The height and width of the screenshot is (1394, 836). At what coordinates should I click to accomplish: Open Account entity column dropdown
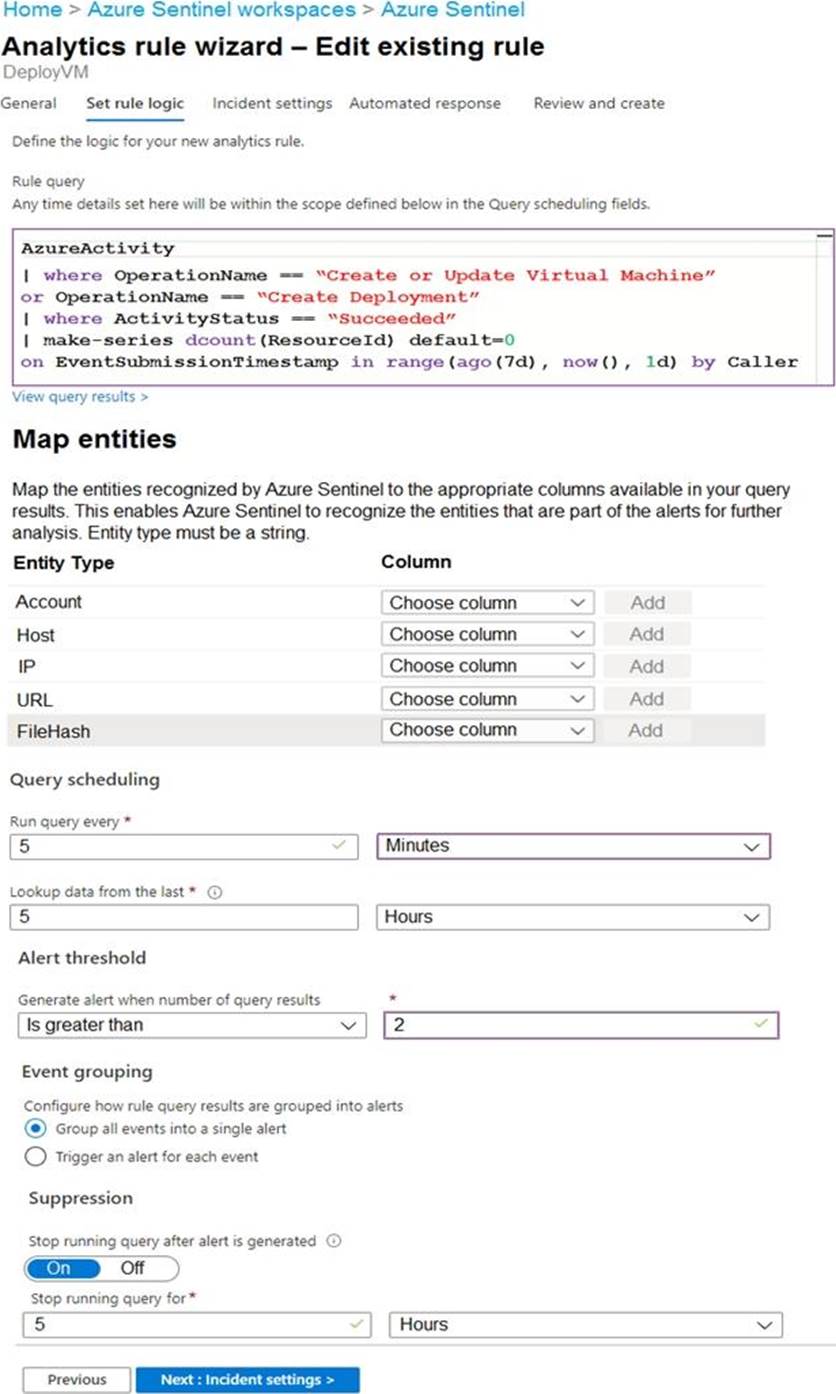pyautogui.click(x=487, y=603)
